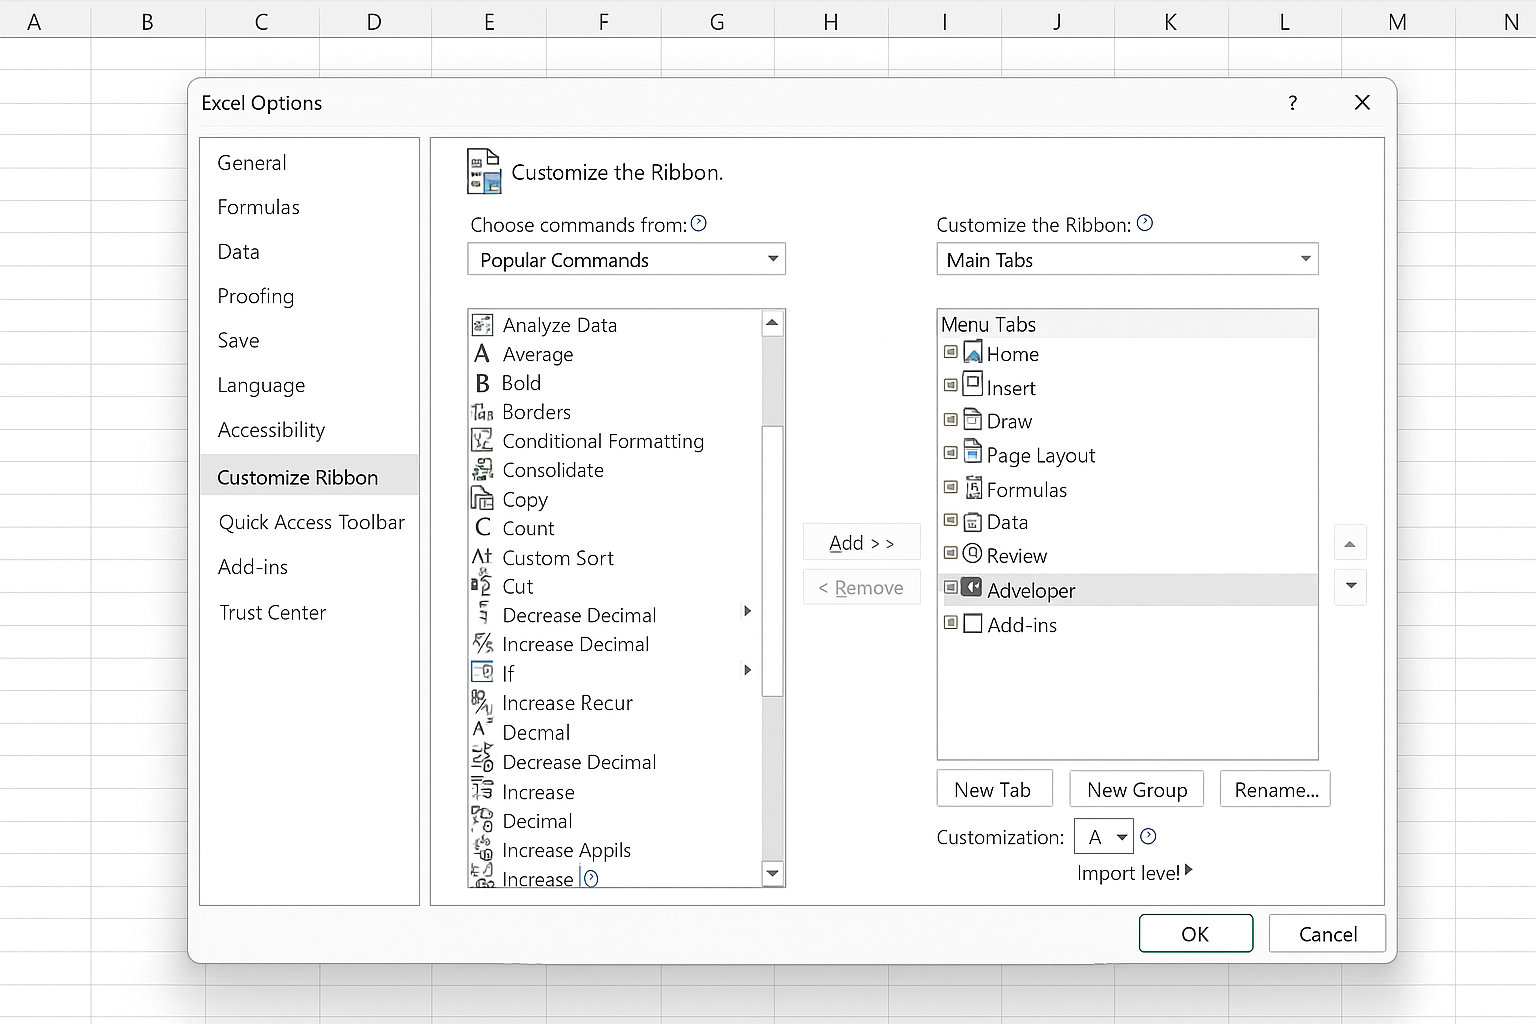Open help with the title bar question mark

tap(1293, 103)
